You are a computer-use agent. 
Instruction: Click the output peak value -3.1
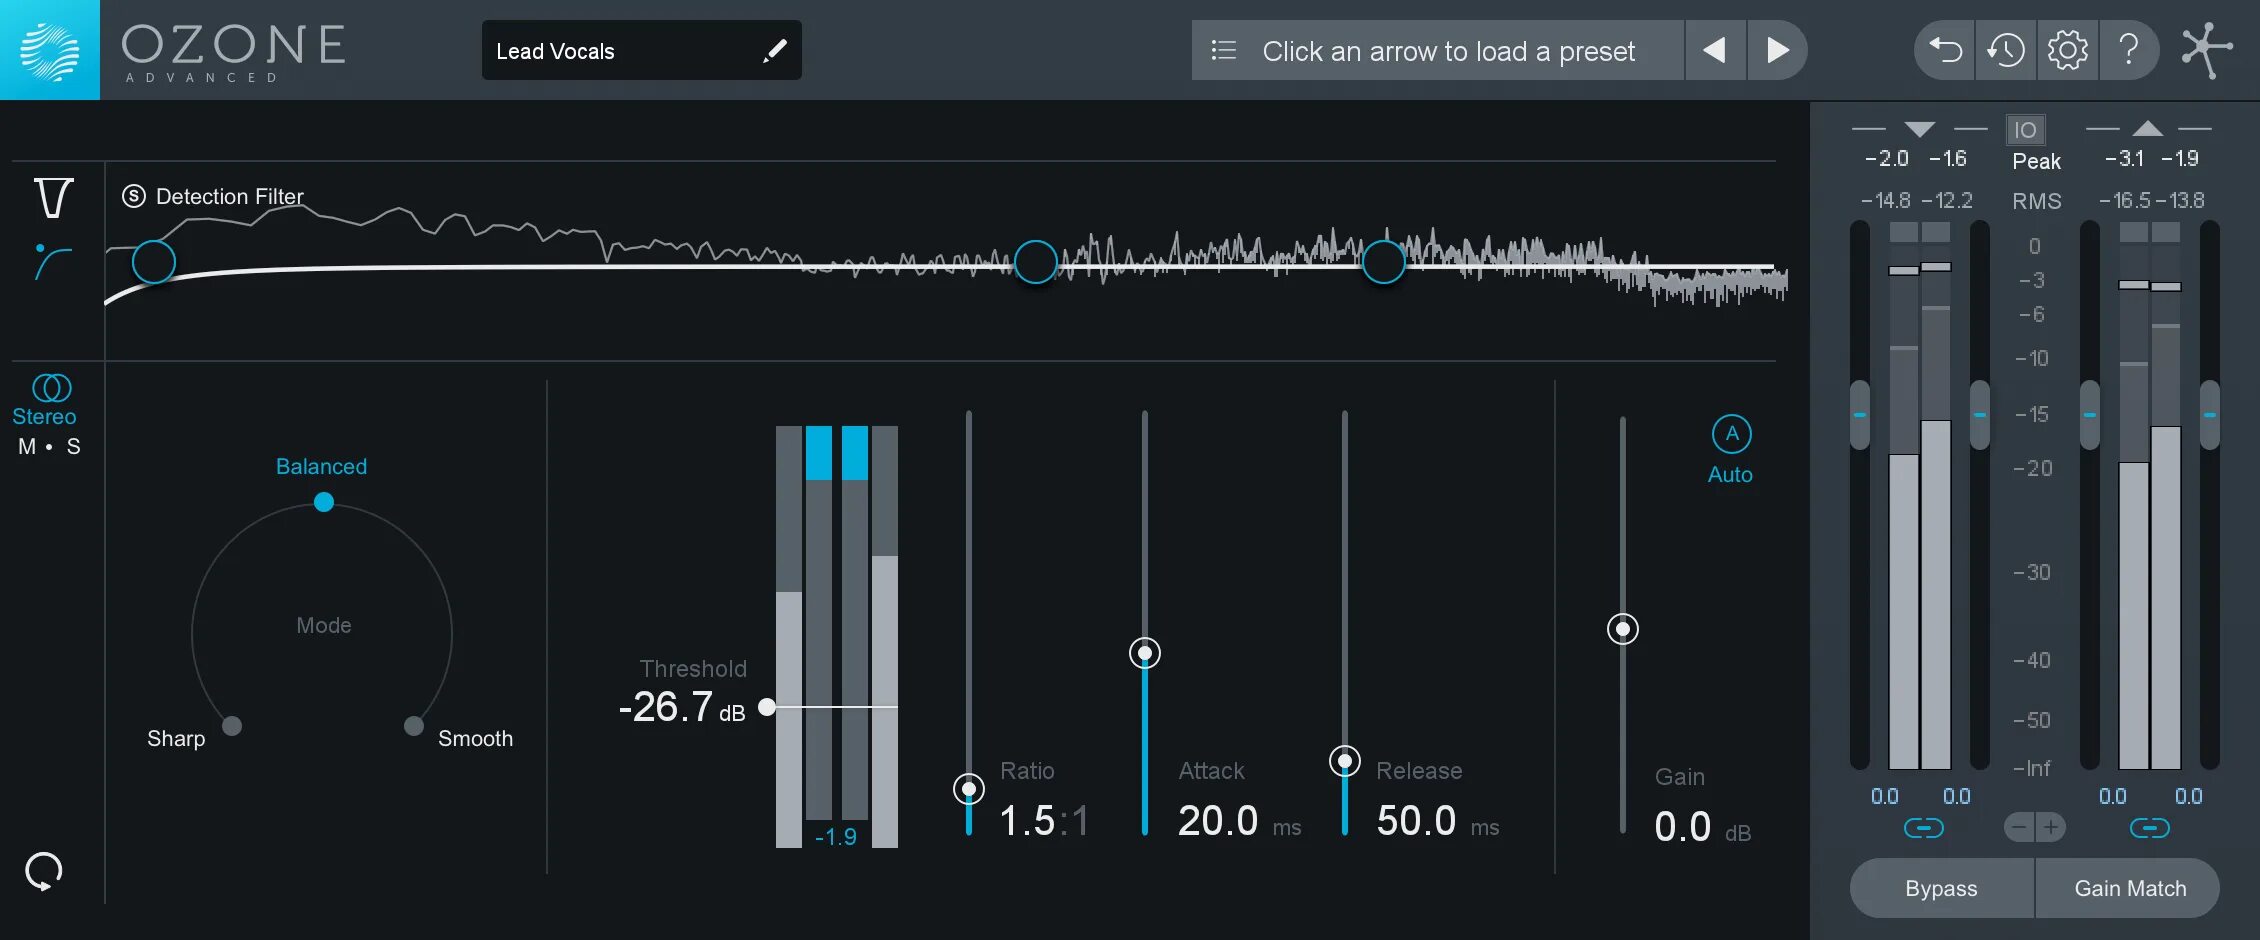(2124, 159)
